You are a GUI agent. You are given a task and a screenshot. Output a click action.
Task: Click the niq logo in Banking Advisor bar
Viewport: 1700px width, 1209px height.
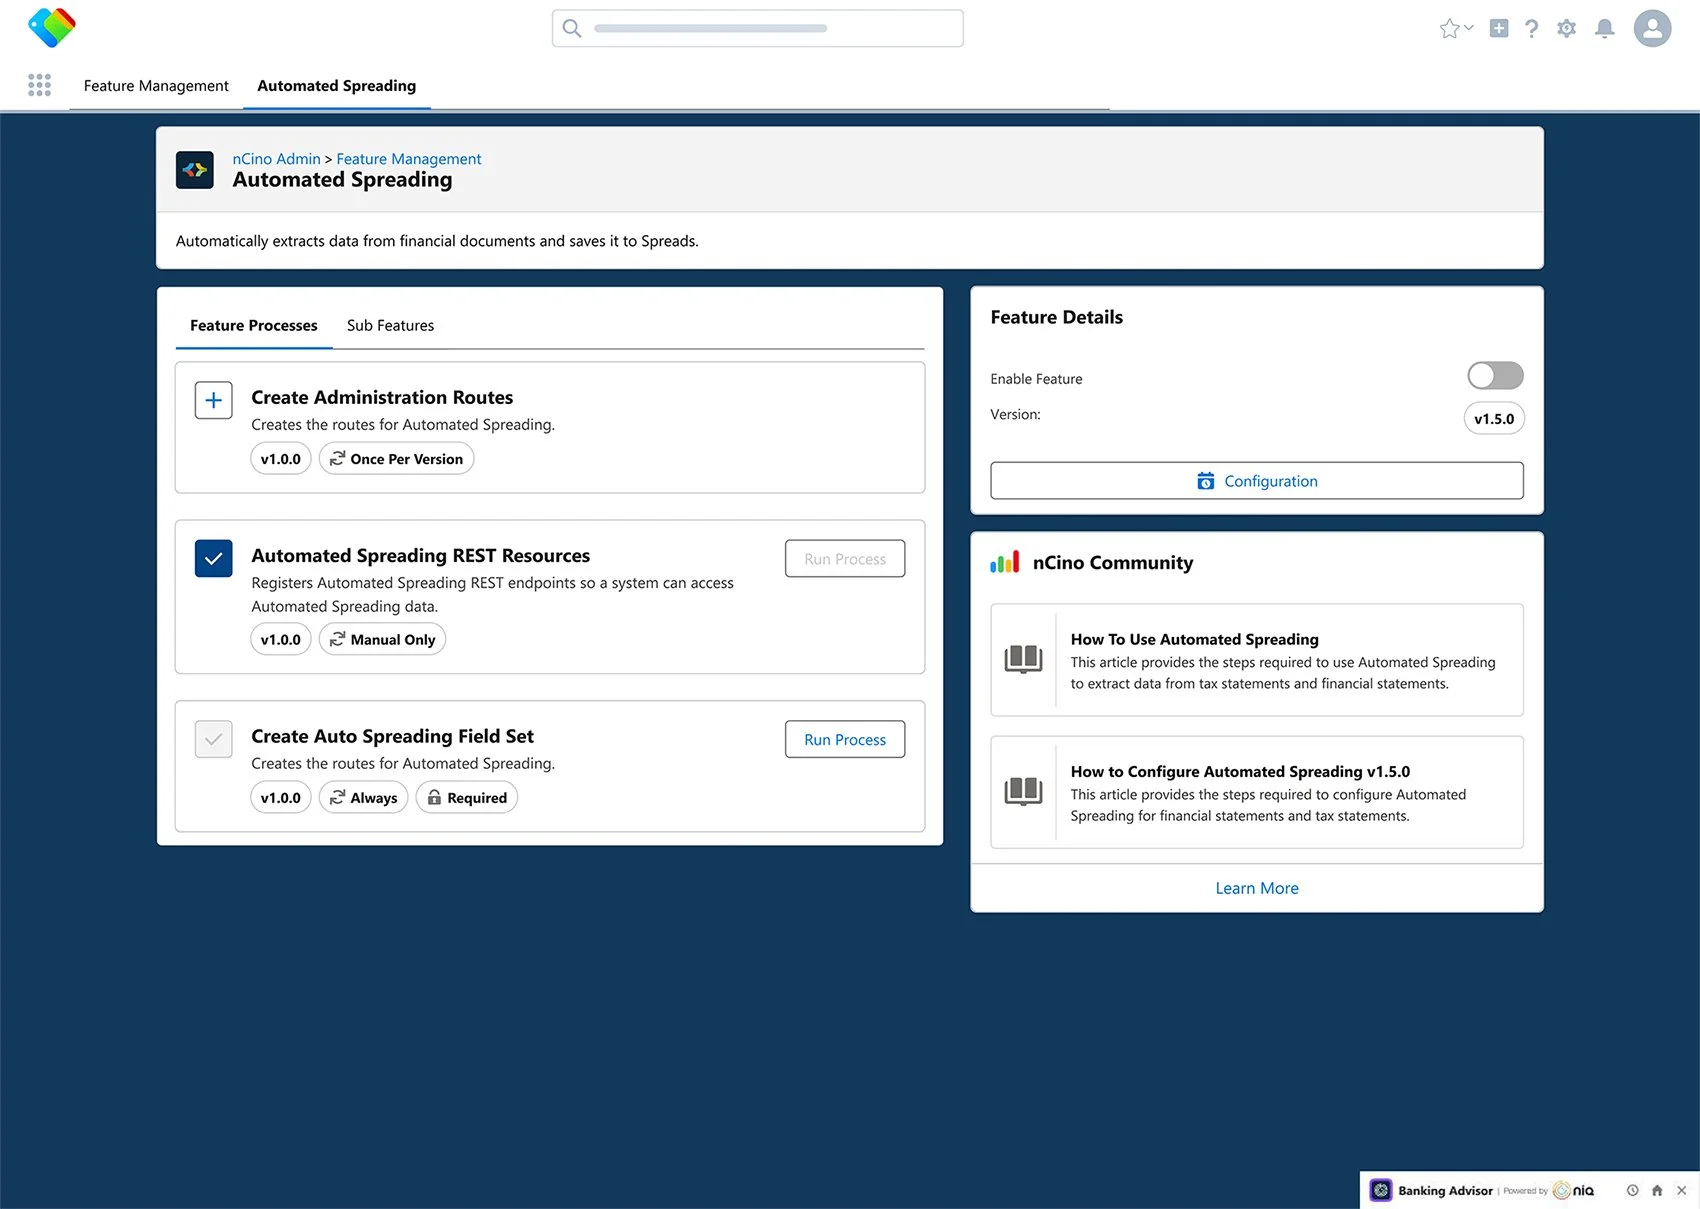click(x=1574, y=1190)
